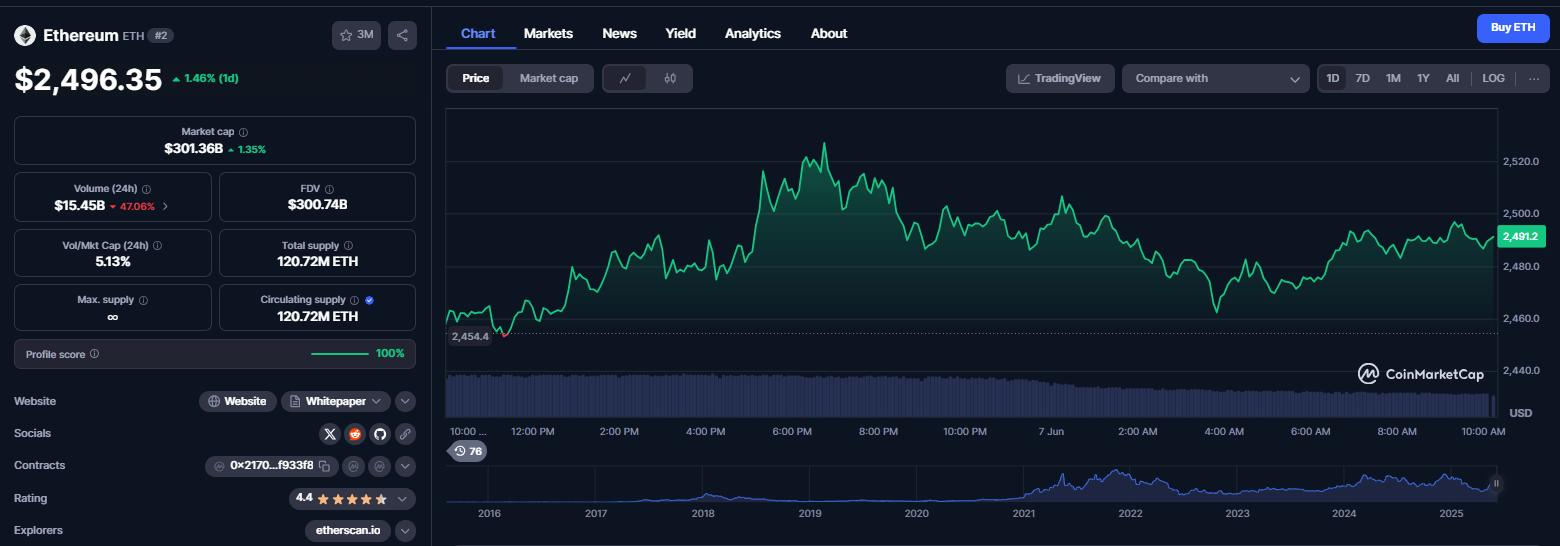Open the Compare with dropdown
1560x546 pixels.
pyautogui.click(x=1216, y=78)
